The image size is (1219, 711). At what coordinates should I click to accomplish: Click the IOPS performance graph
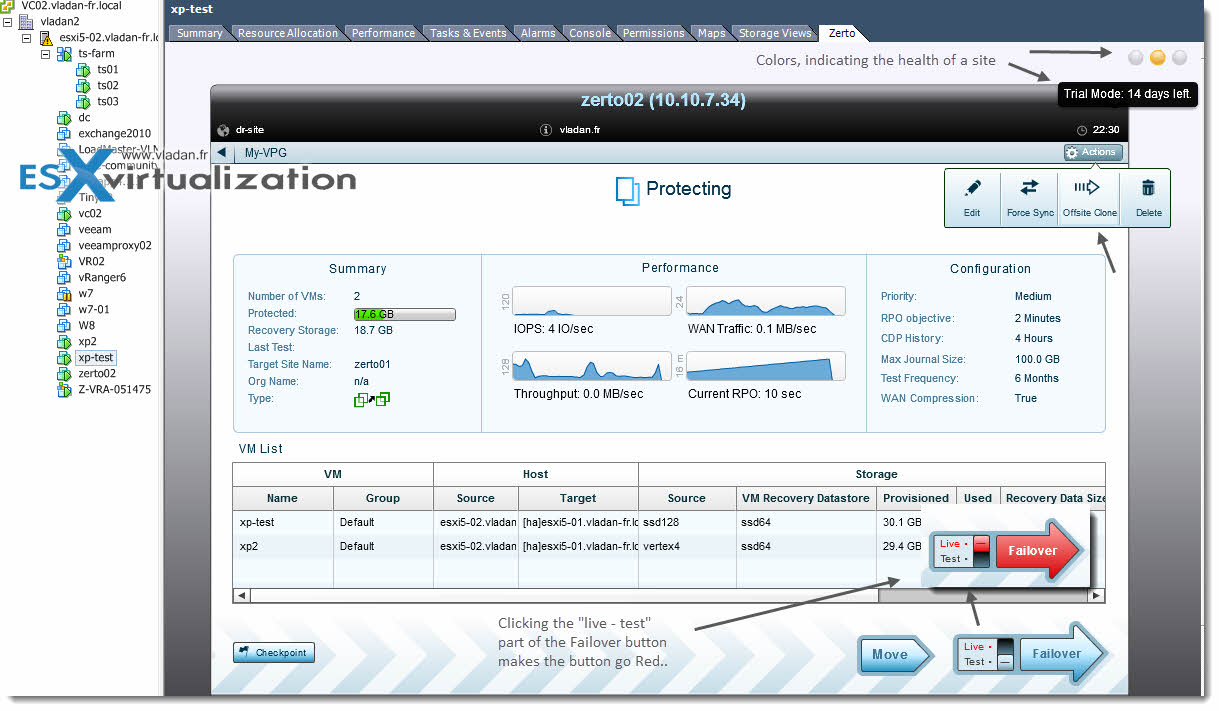point(592,301)
